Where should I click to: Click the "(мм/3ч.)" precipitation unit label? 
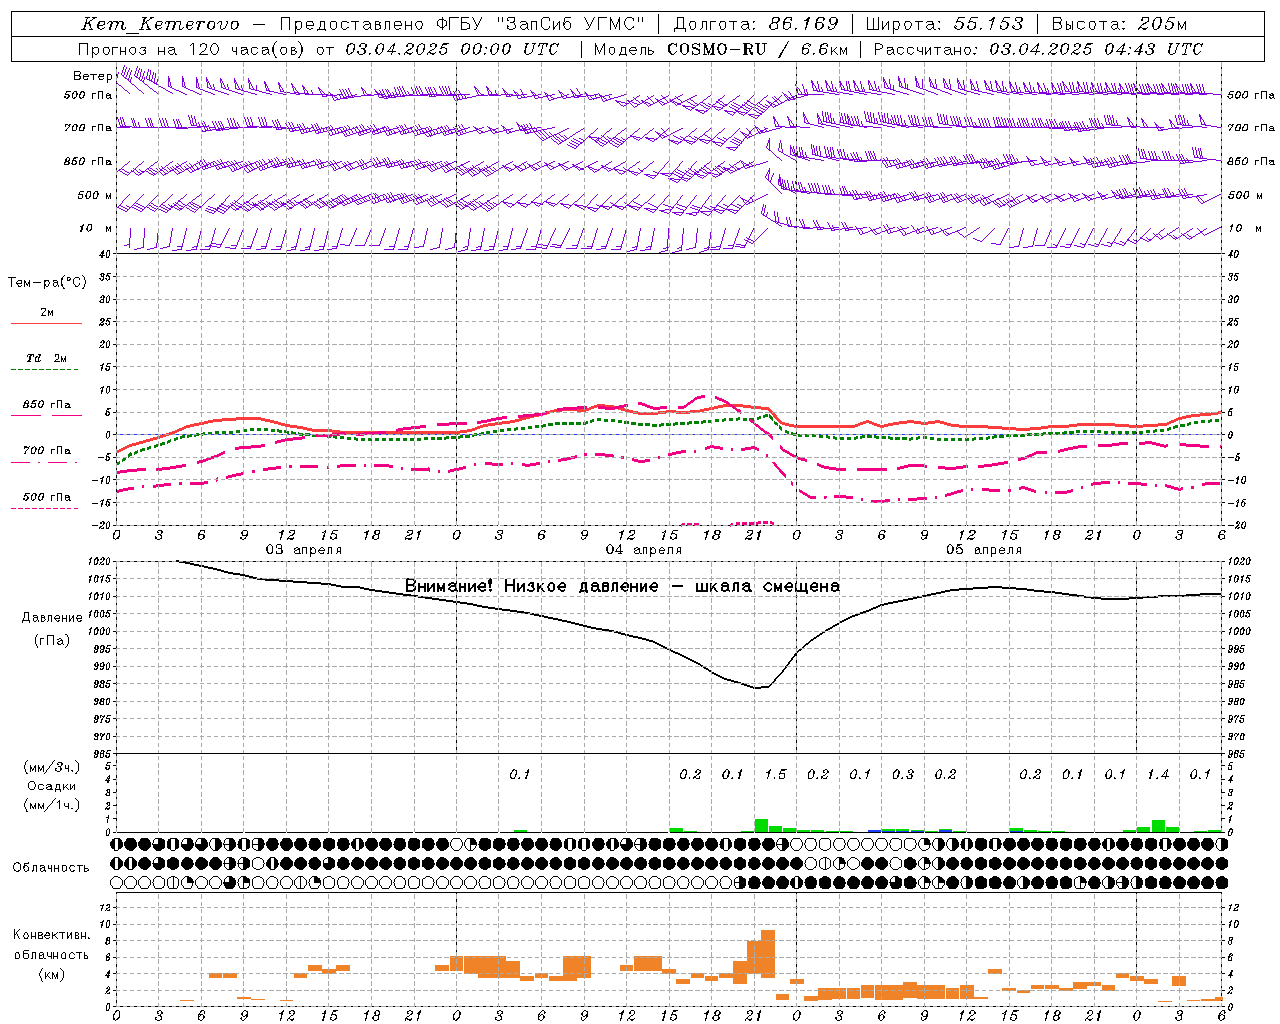point(51,767)
